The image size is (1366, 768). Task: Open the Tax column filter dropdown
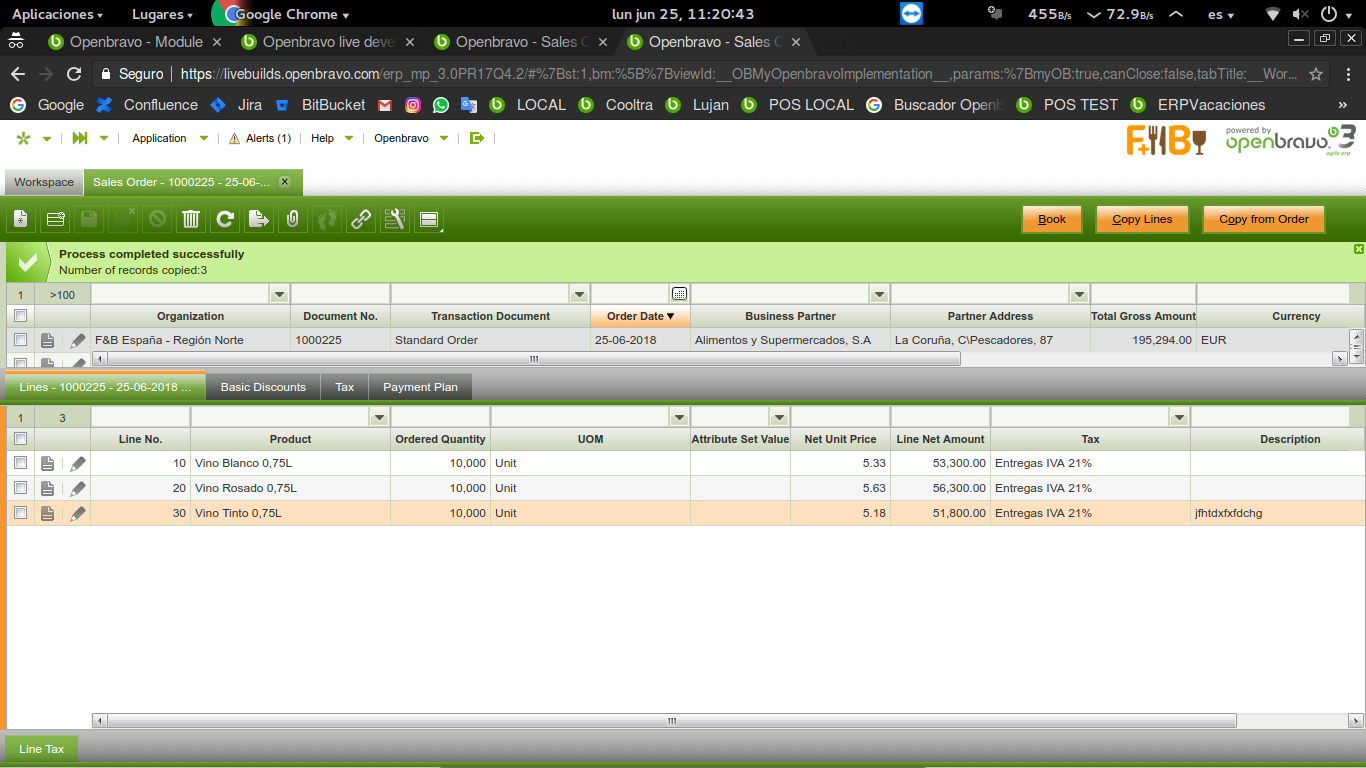coord(1179,417)
